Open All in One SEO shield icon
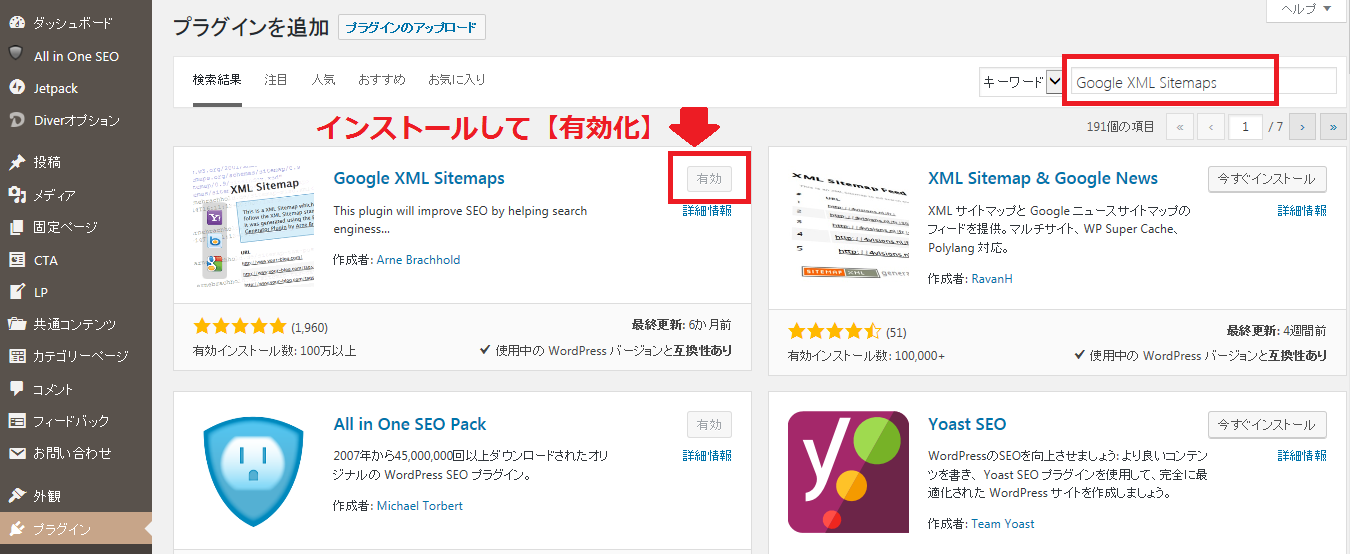The height and width of the screenshot is (554, 1350). point(16,55)
